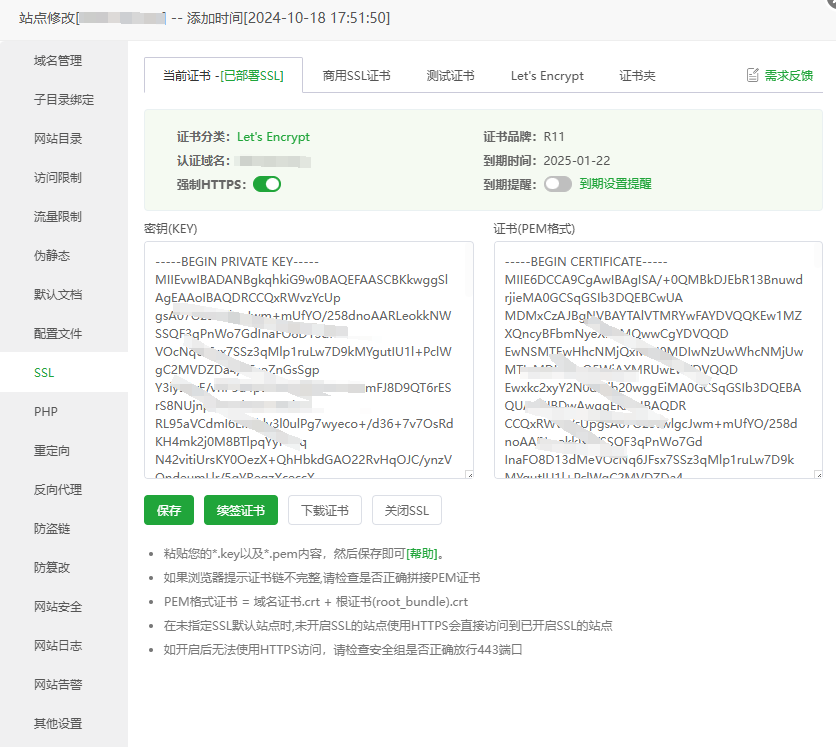Switch to the 当前证书 tab
The image size is (836, 747).
point(223,76)
